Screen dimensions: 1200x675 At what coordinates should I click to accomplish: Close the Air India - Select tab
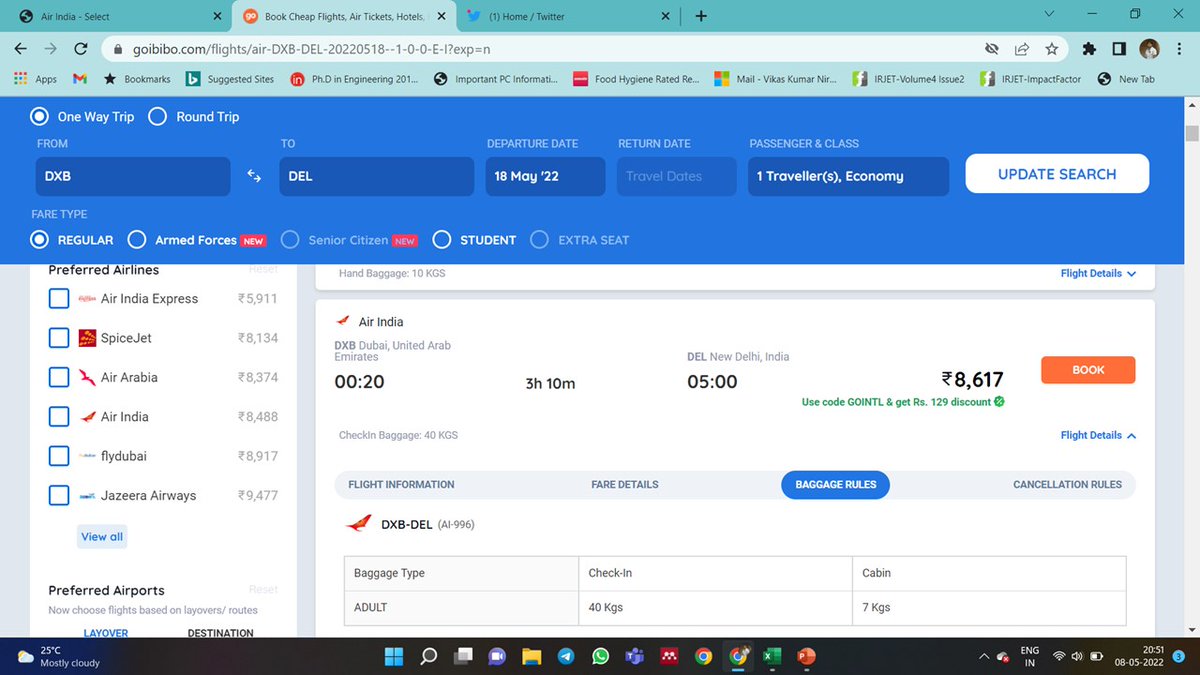point(219,16)
